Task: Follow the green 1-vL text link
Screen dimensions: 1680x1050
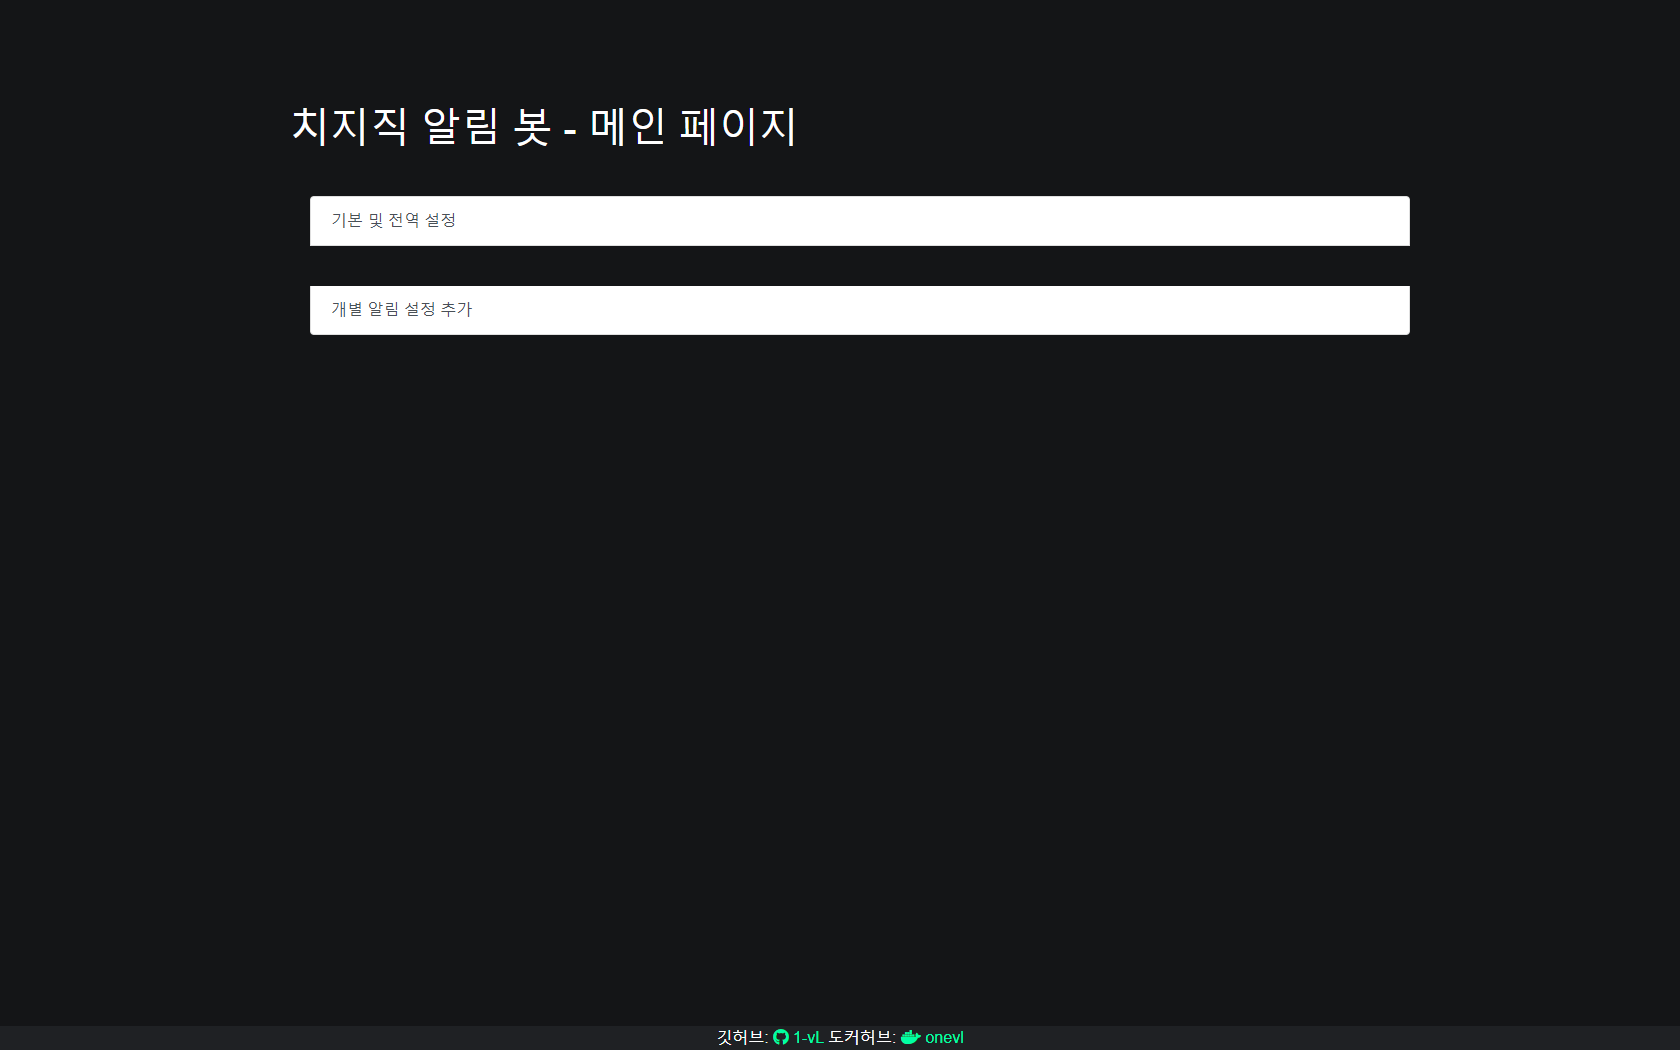Action: click(x=808, y=1038)
